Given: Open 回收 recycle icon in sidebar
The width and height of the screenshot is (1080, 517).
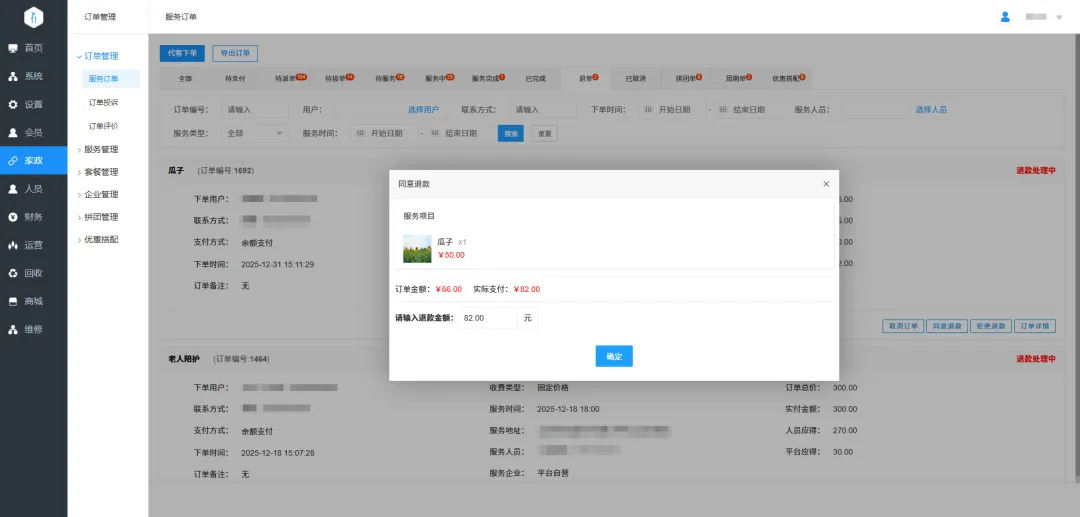Looking at the screenshot, I should click(x=13, y=272).
